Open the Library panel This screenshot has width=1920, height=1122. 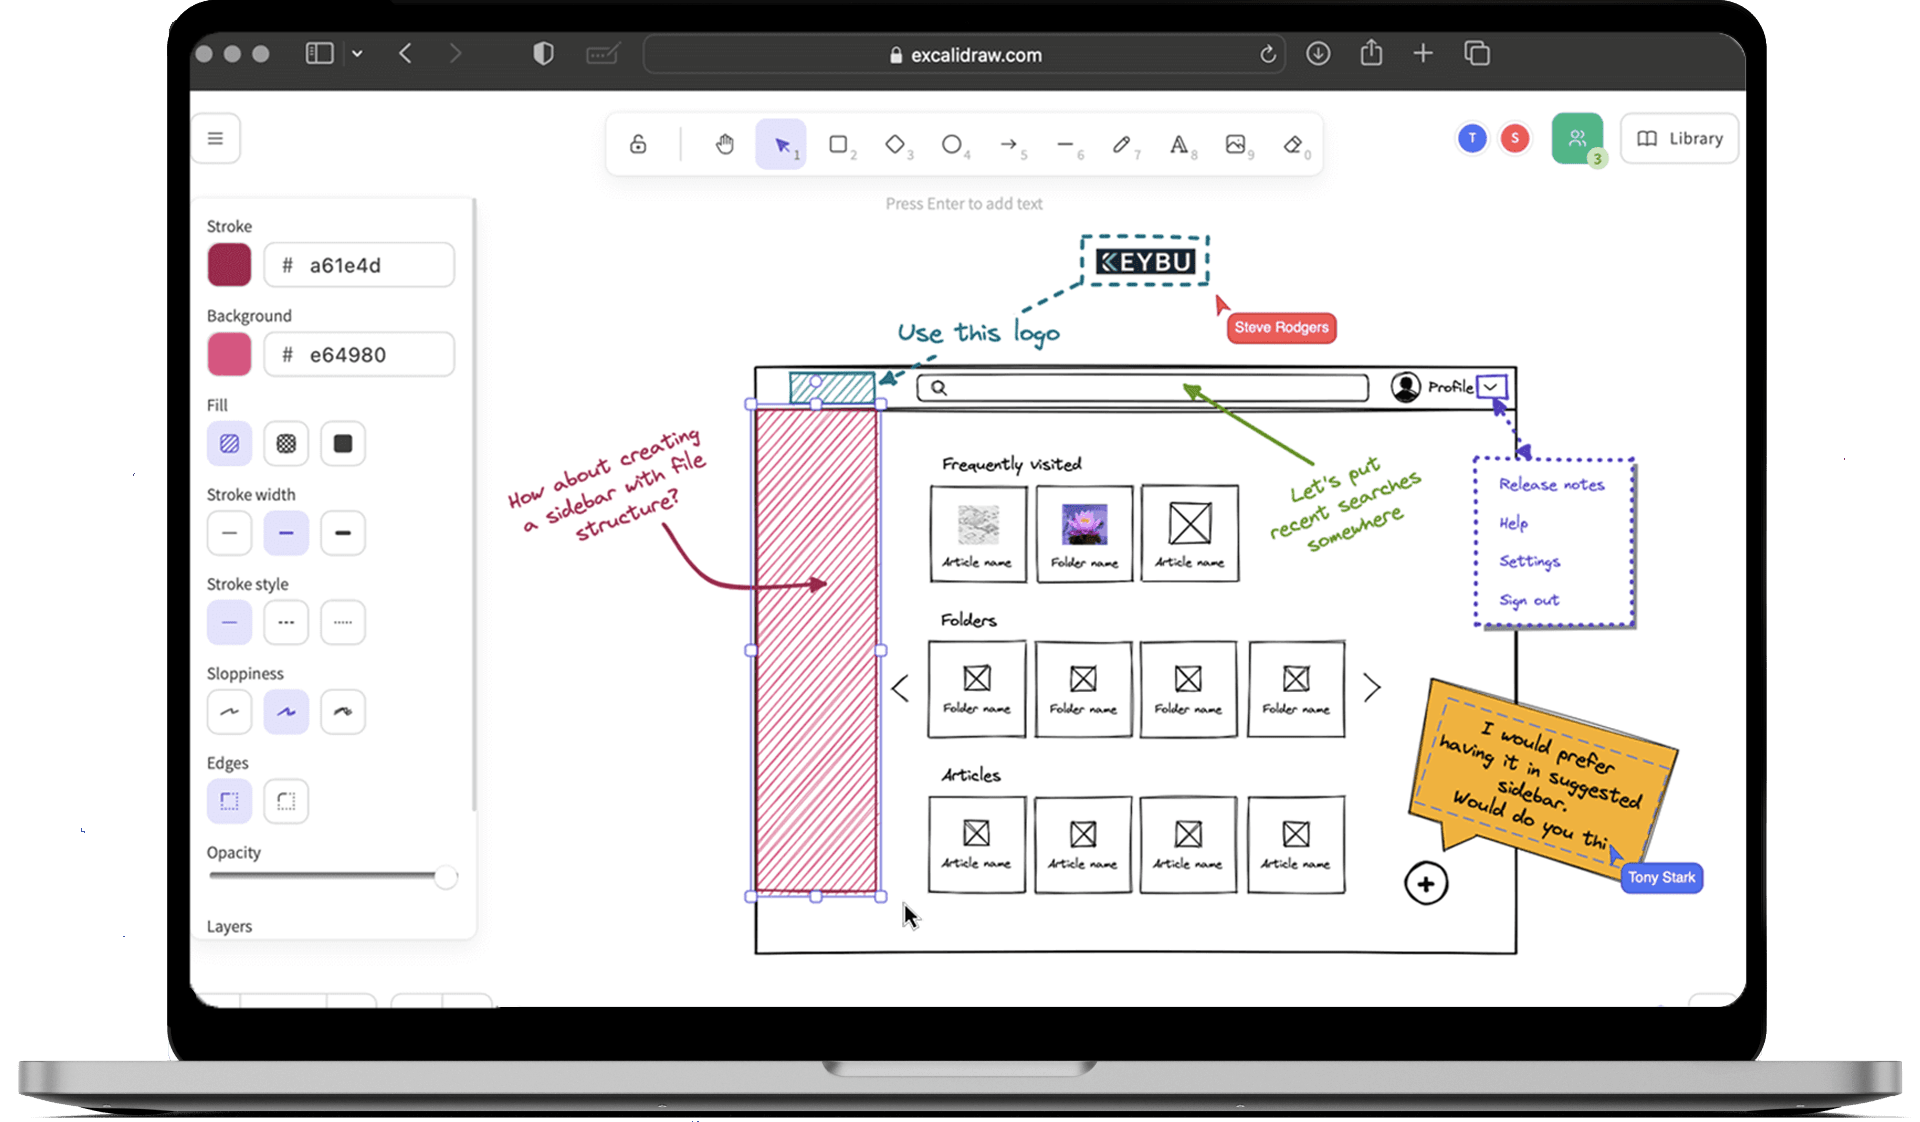pos(1679,139)
